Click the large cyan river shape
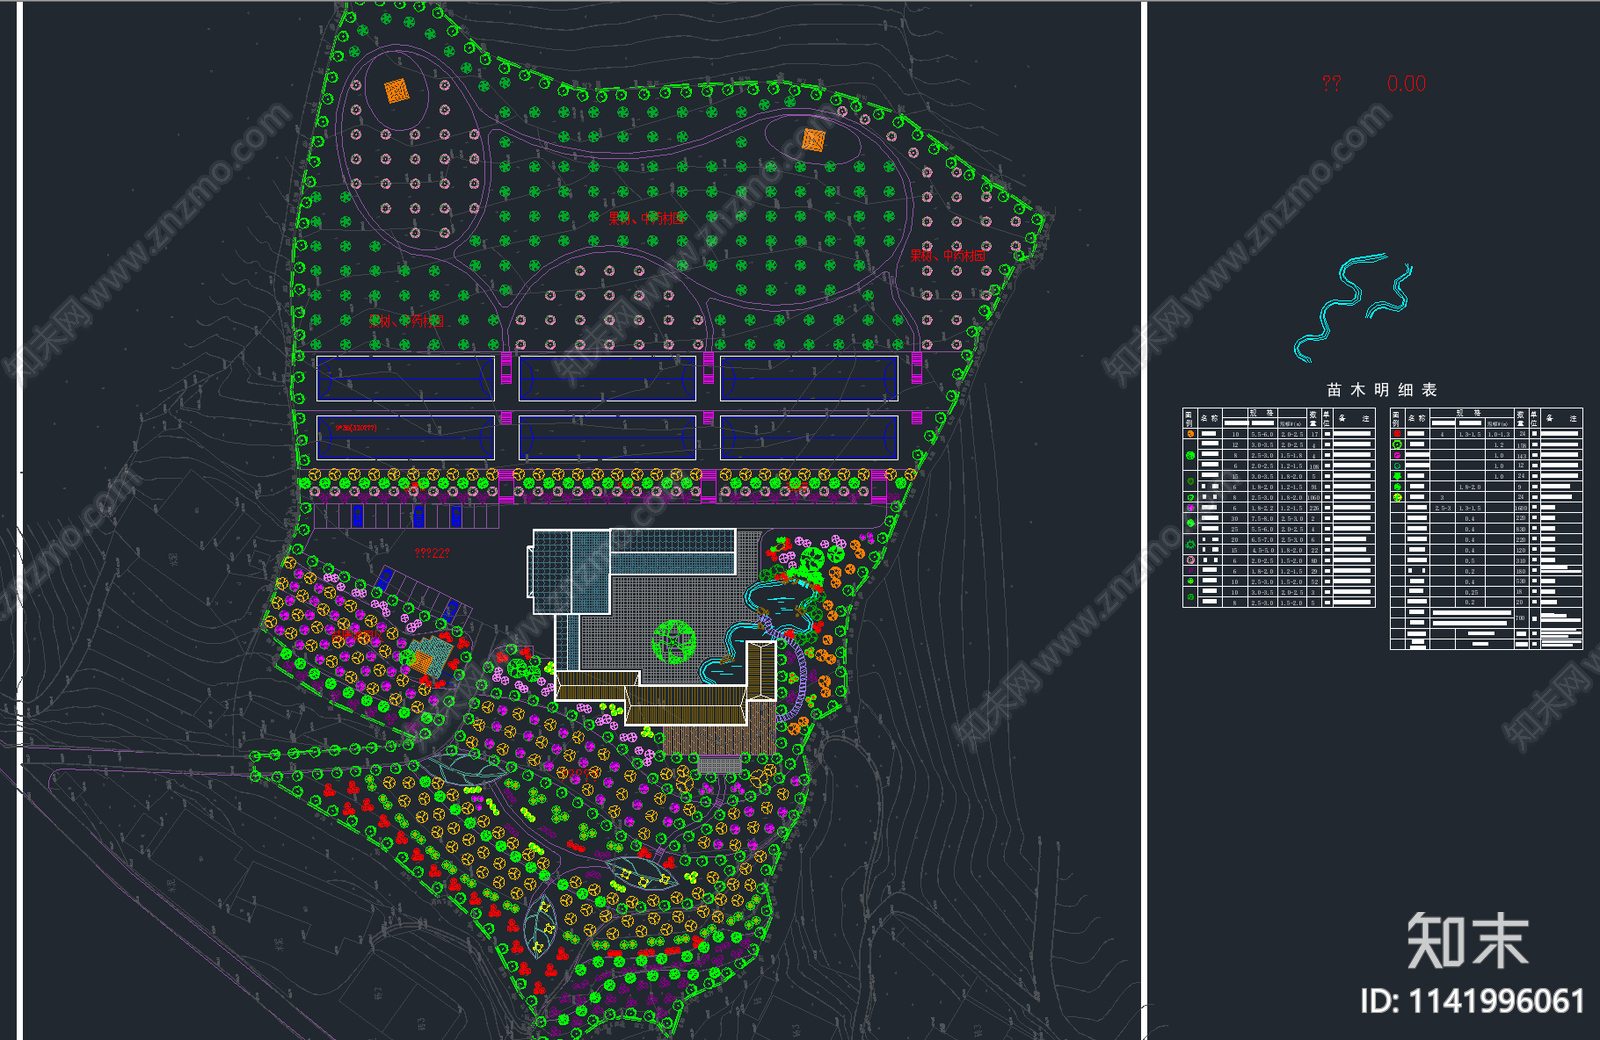 tap(1340, 306)
